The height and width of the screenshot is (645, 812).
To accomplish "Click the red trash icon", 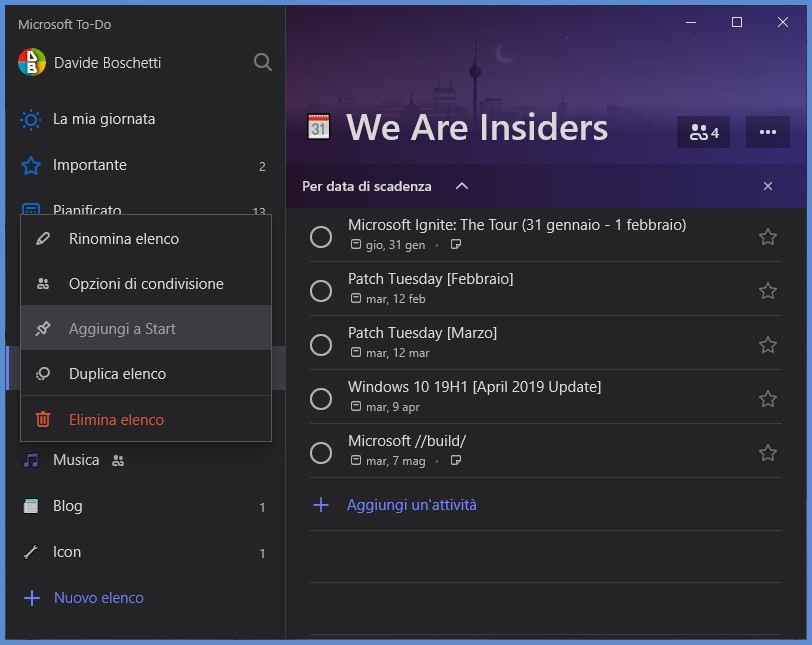I will click(x=43, y=419).
